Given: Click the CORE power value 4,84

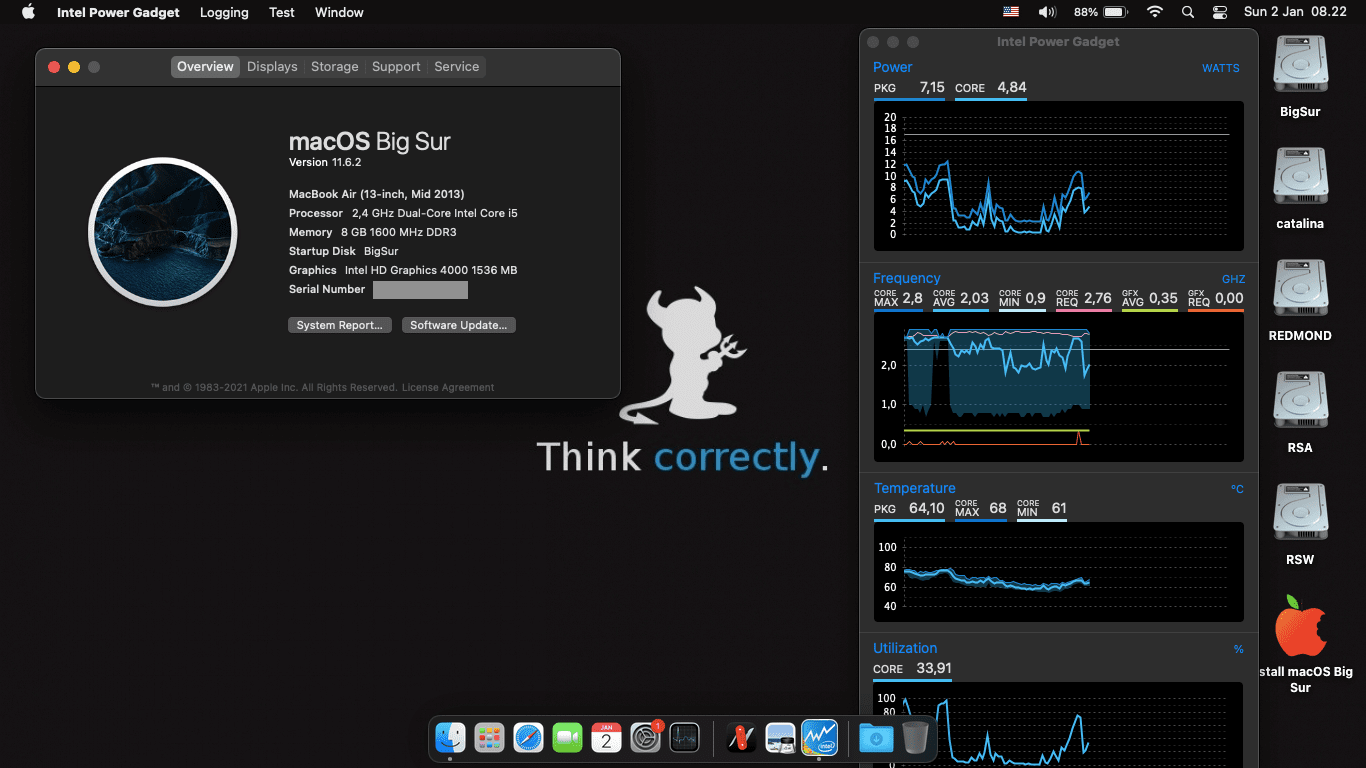Looking at the screenshot, I should click(1011, 88).
